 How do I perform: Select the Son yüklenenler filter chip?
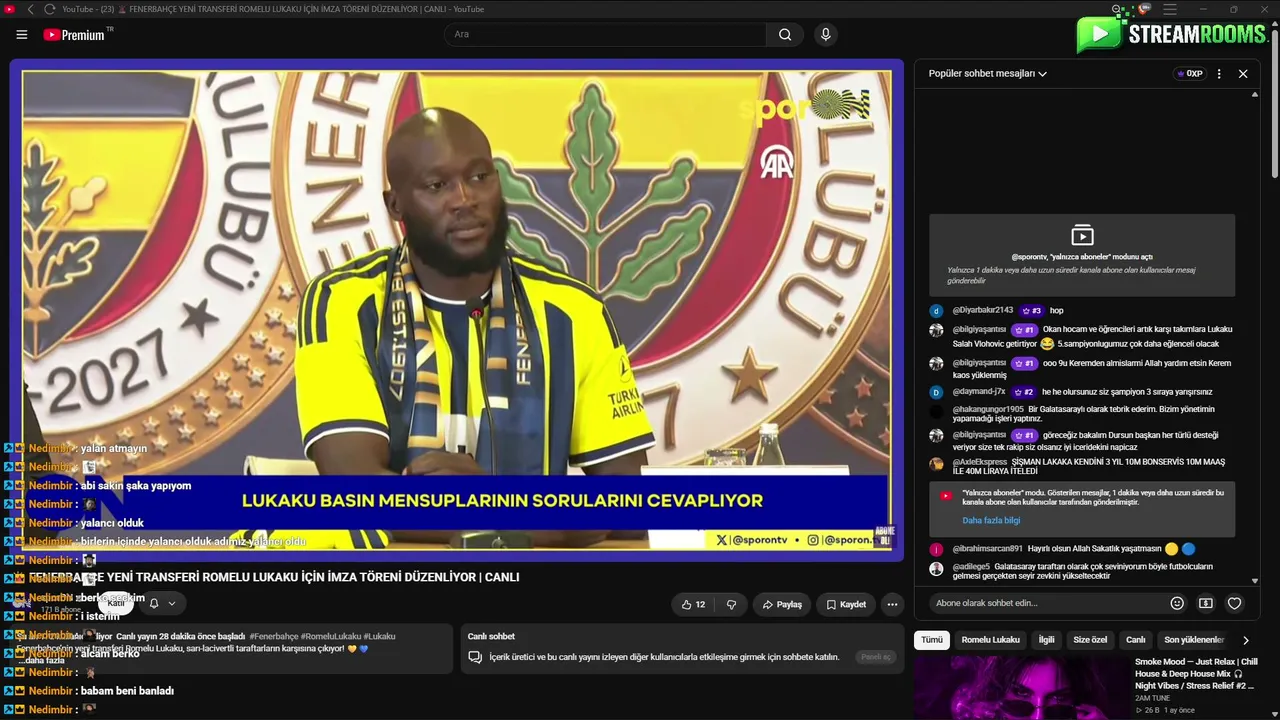point(1194,640)
